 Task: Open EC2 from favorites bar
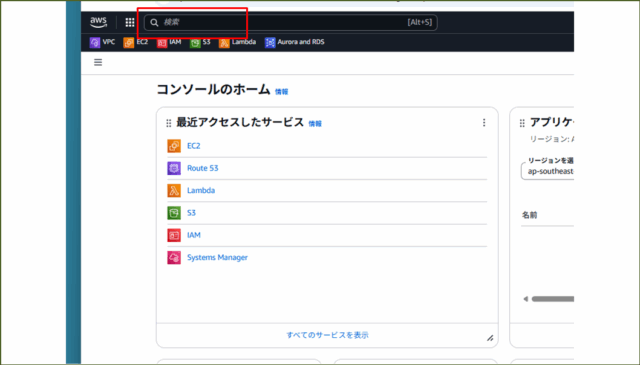point(136,42)
